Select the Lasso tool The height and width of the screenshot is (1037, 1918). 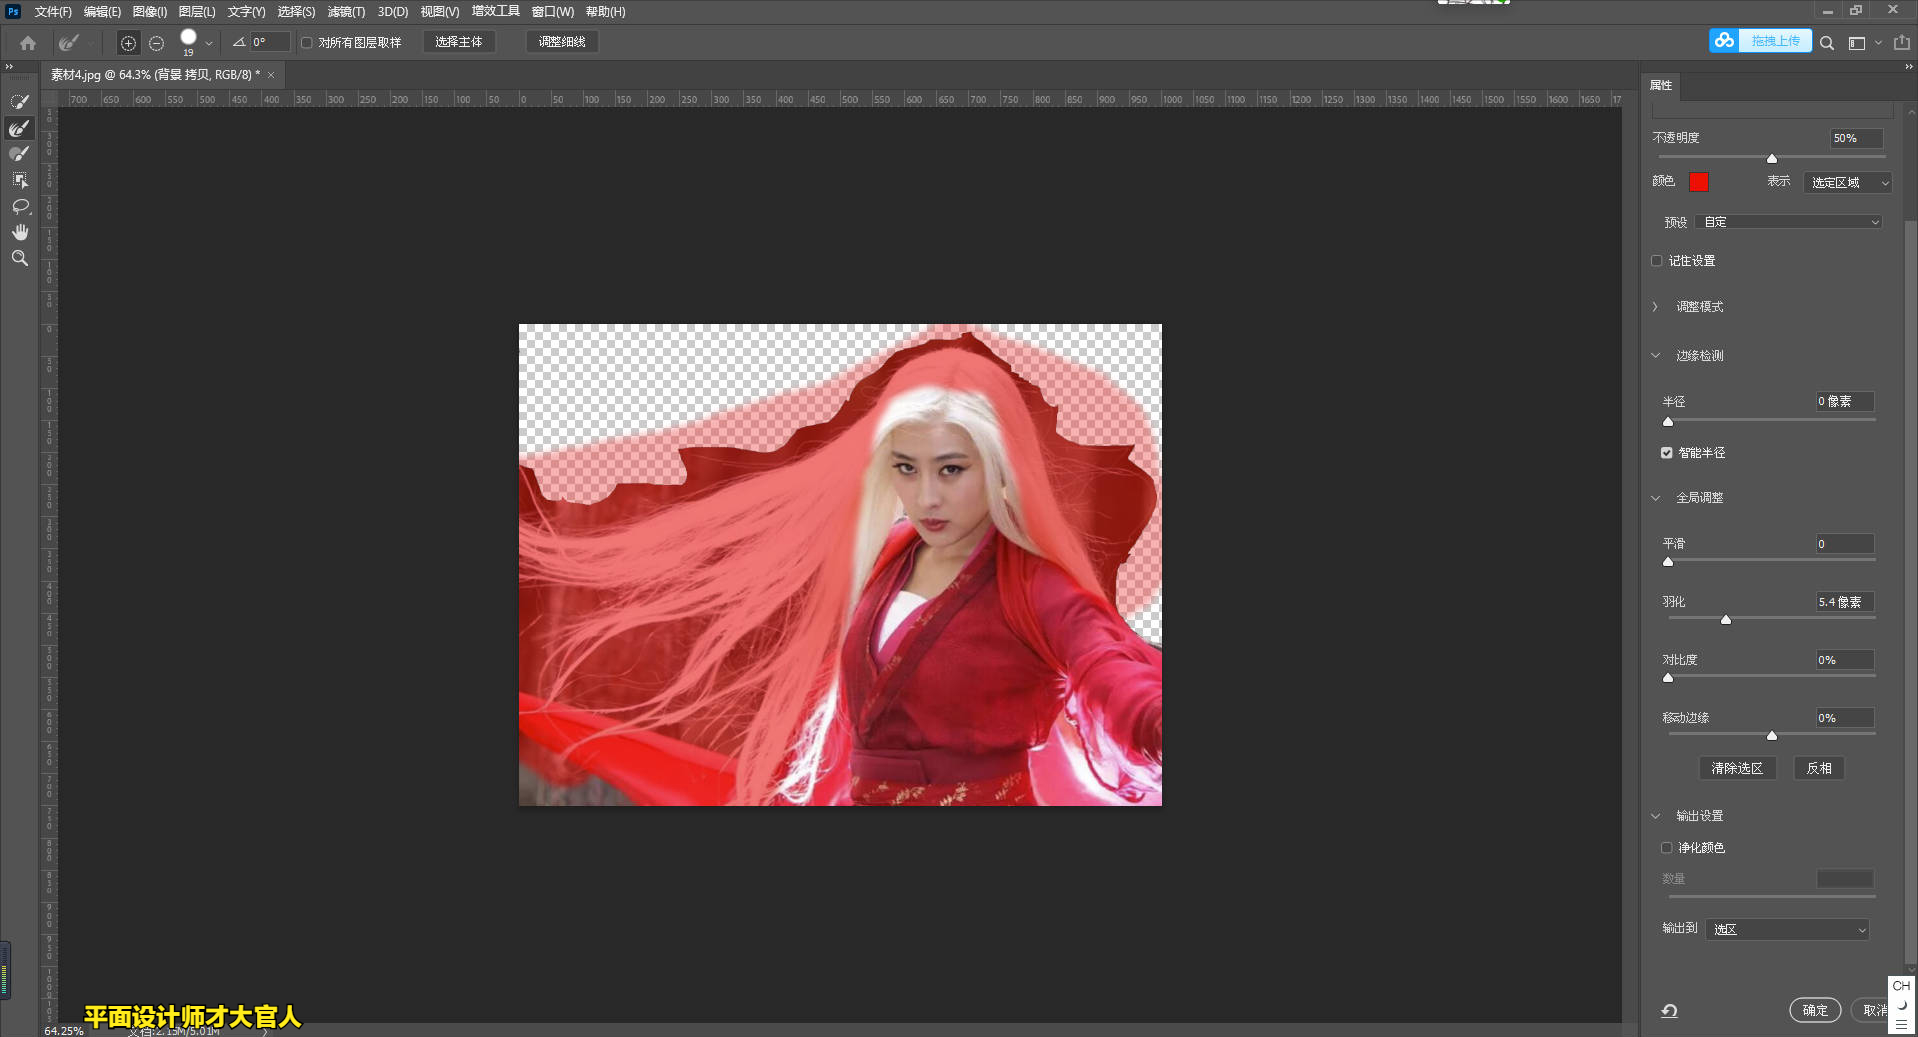click(x=19, y=206)
